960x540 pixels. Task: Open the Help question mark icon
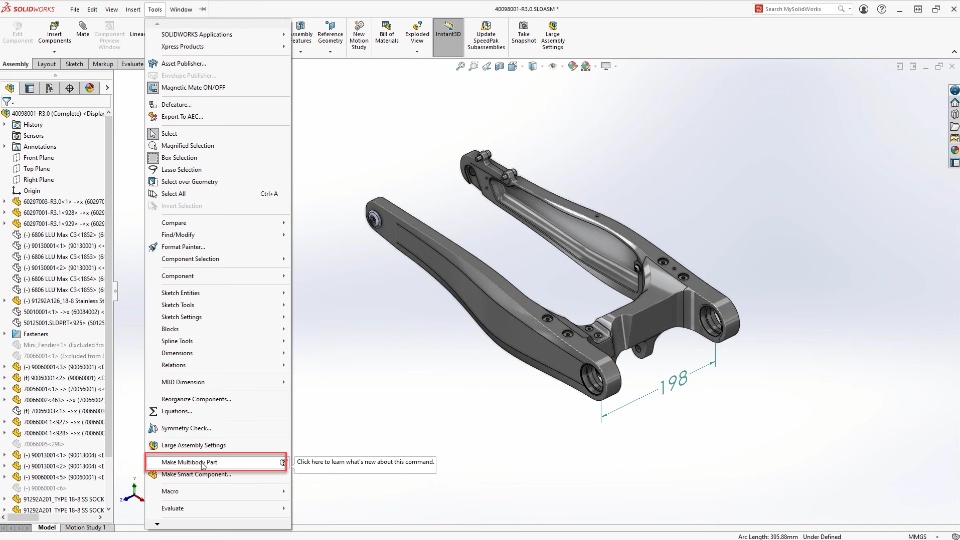point(882,9)
